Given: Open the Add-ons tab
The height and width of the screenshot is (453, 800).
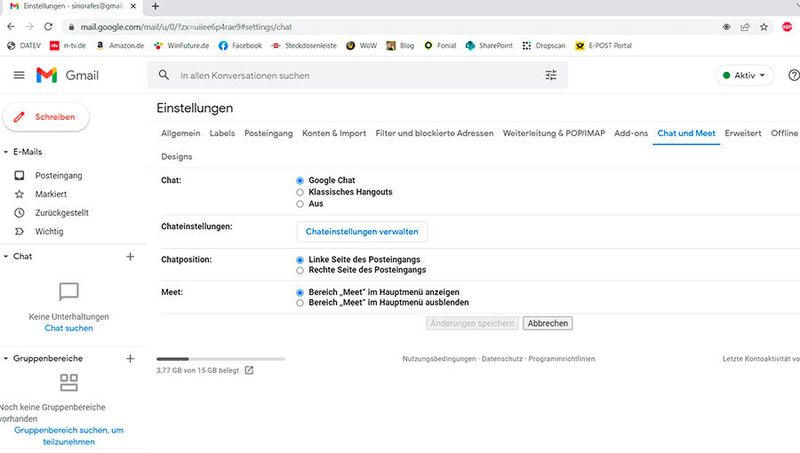Looking at the screenshot, I should [x=631, y=133].
